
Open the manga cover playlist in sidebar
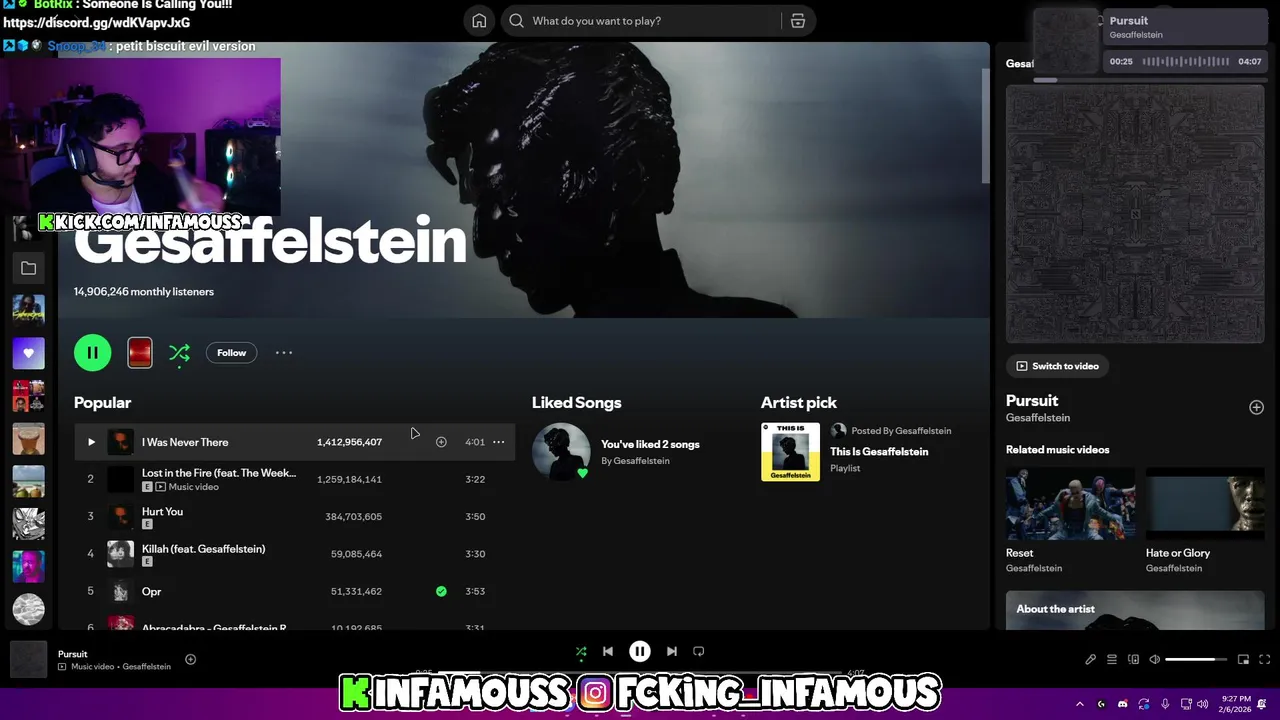coord(28,524)
